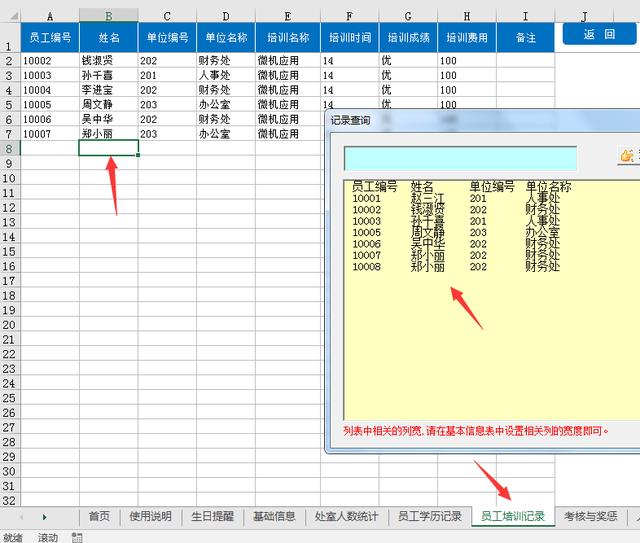Click the 培训时间 header cell

click(x=350, y=38)
